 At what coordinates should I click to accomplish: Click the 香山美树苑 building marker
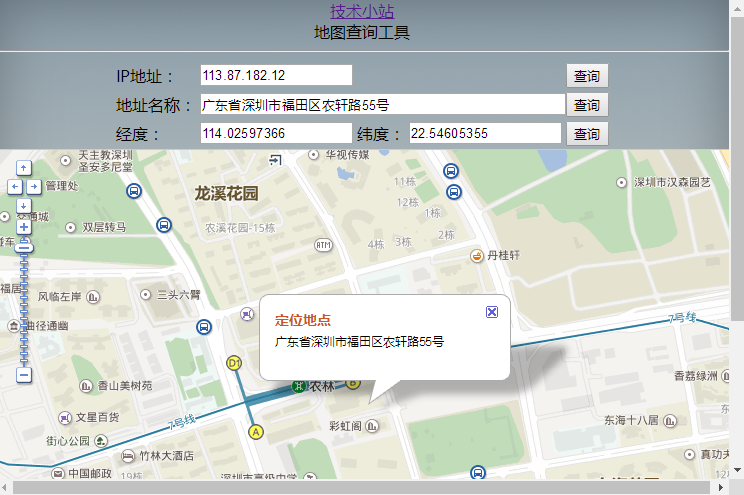[x=85, y=386]
